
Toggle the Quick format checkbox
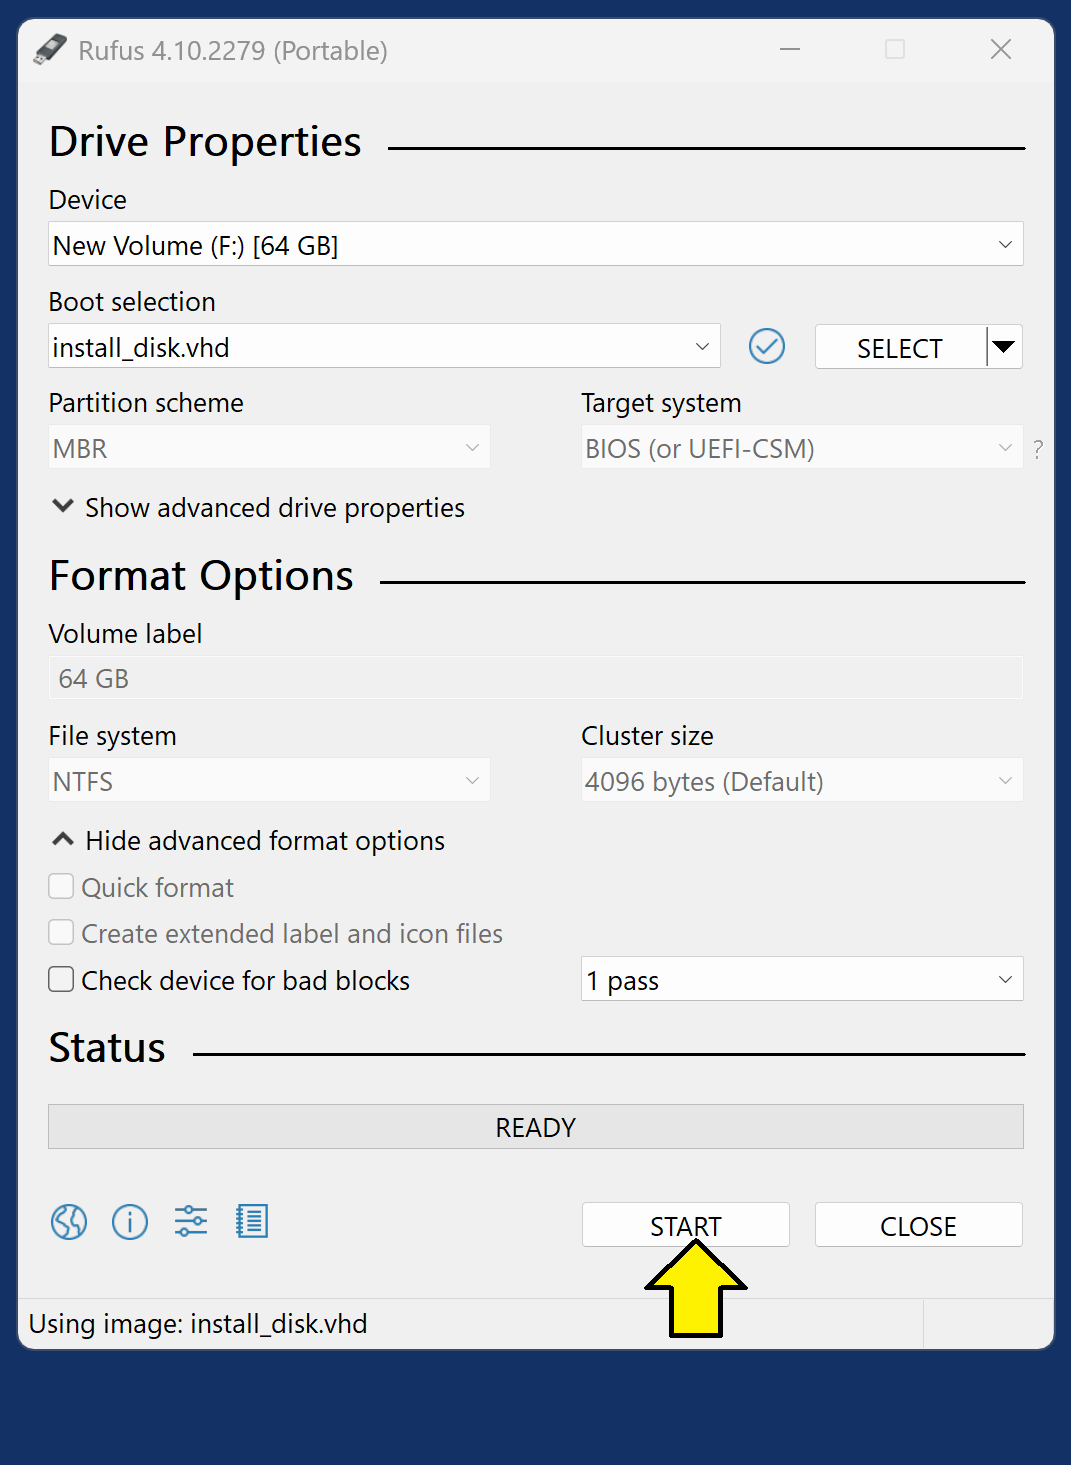(x=62, y=887)
